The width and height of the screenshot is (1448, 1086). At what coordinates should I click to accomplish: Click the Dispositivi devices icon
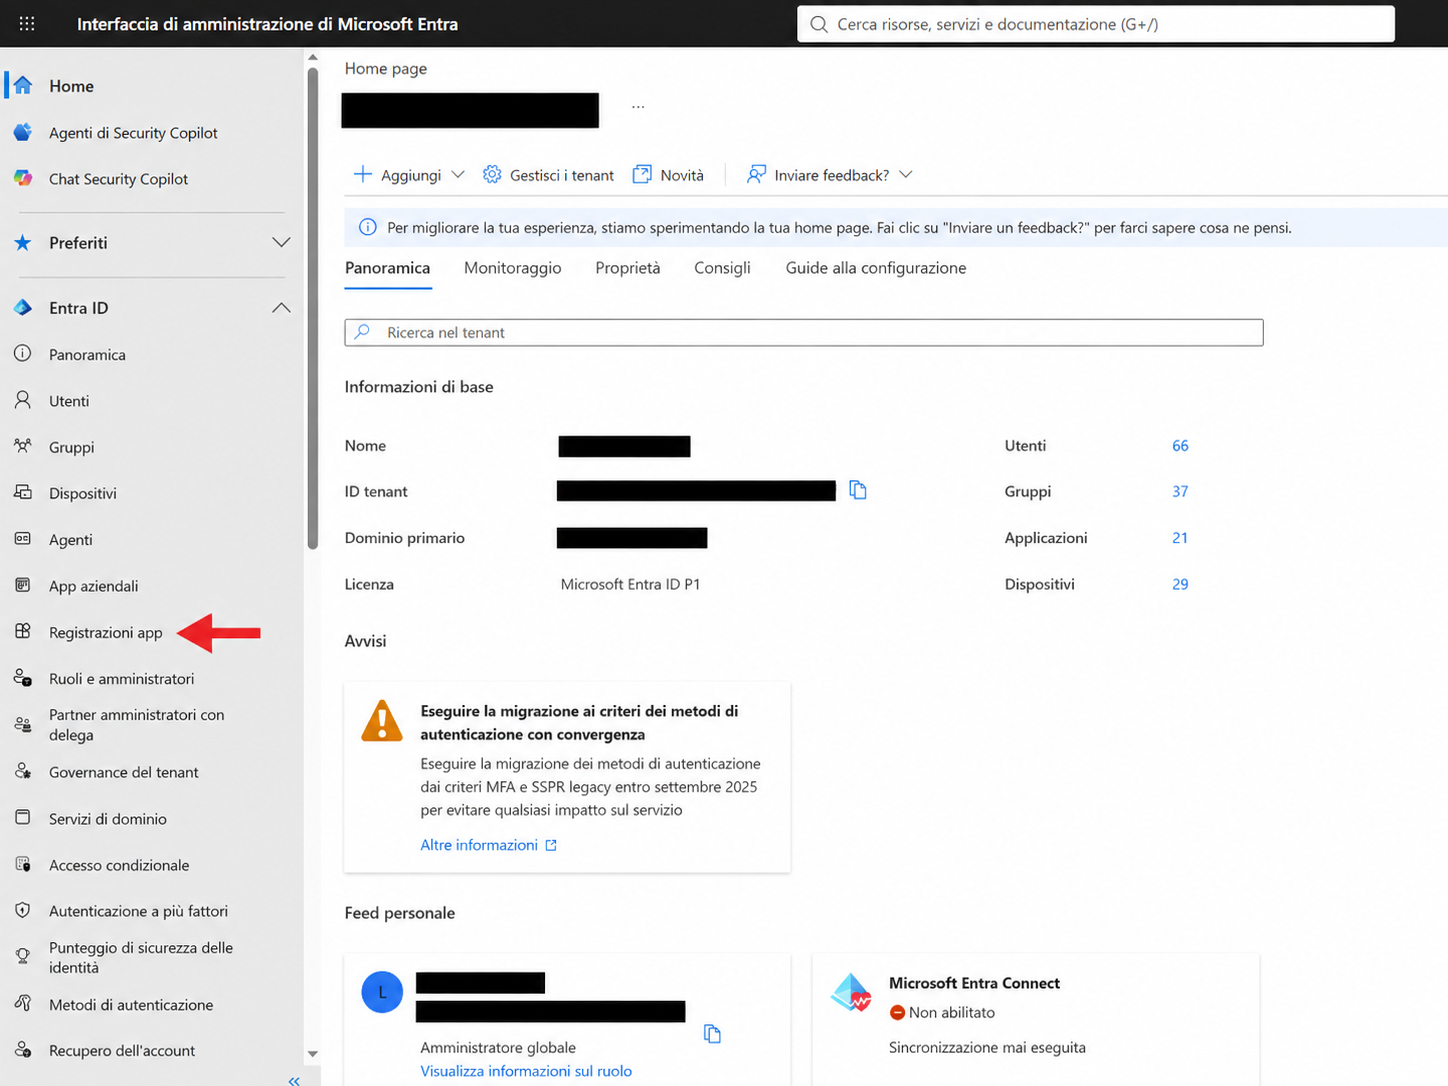[23, 492]
